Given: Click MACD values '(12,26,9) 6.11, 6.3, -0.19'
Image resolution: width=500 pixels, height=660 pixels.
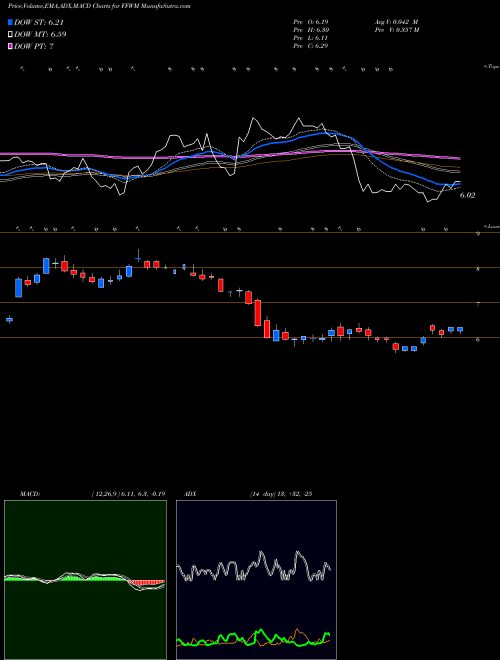Looking at the screenshot, I should coord(128,494).
